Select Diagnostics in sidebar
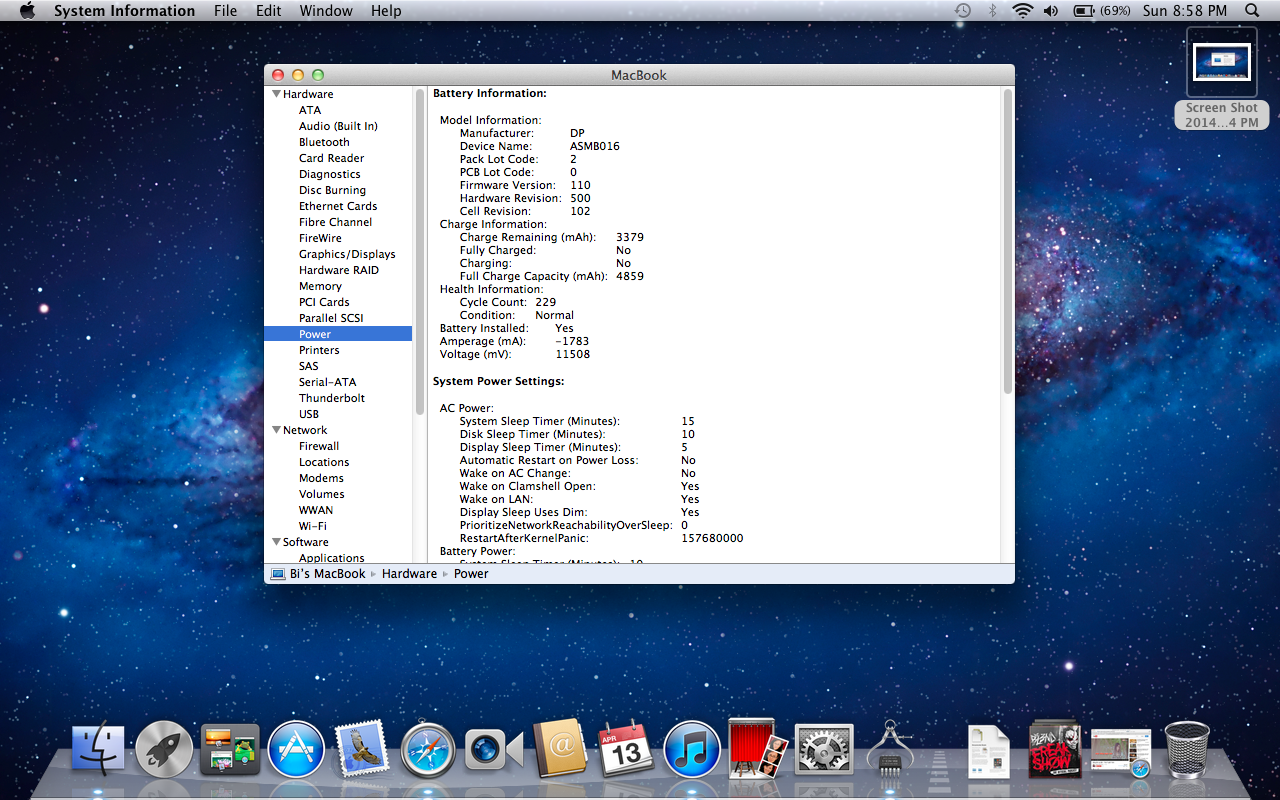The image size is (1280, 800). (x=329, y=174)
